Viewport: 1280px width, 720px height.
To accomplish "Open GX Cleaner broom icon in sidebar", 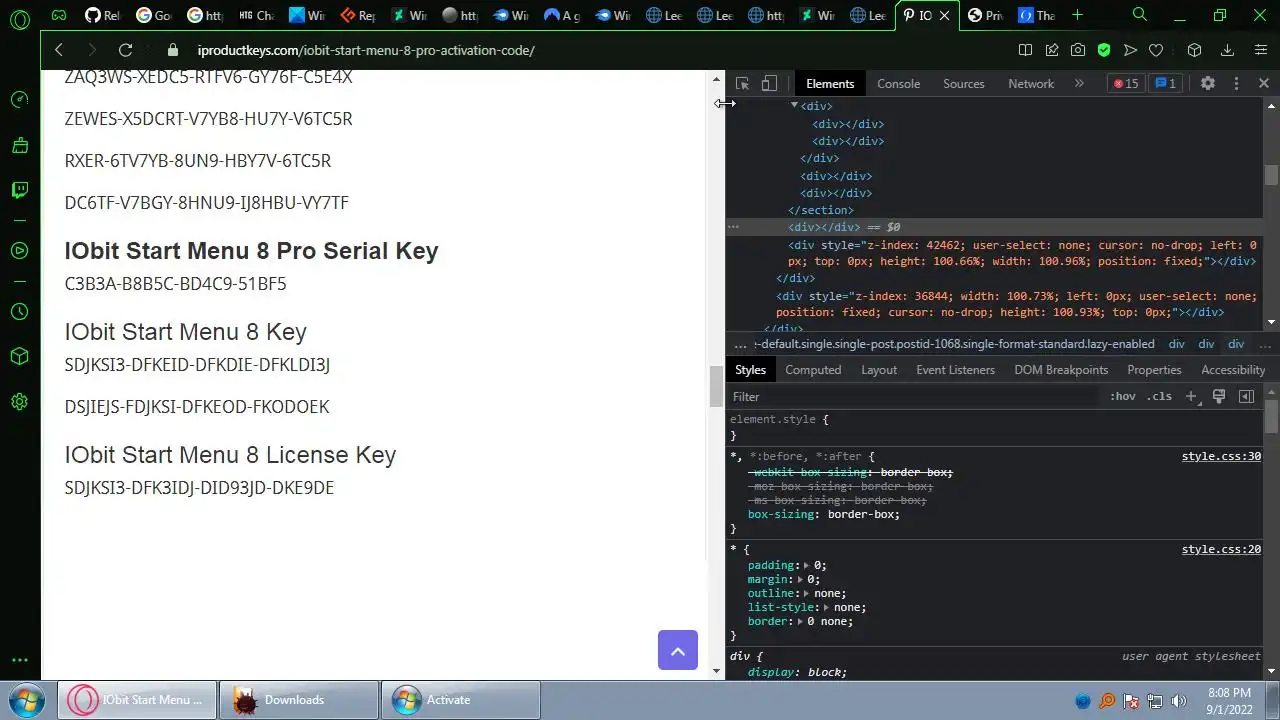I will (19, 145).
